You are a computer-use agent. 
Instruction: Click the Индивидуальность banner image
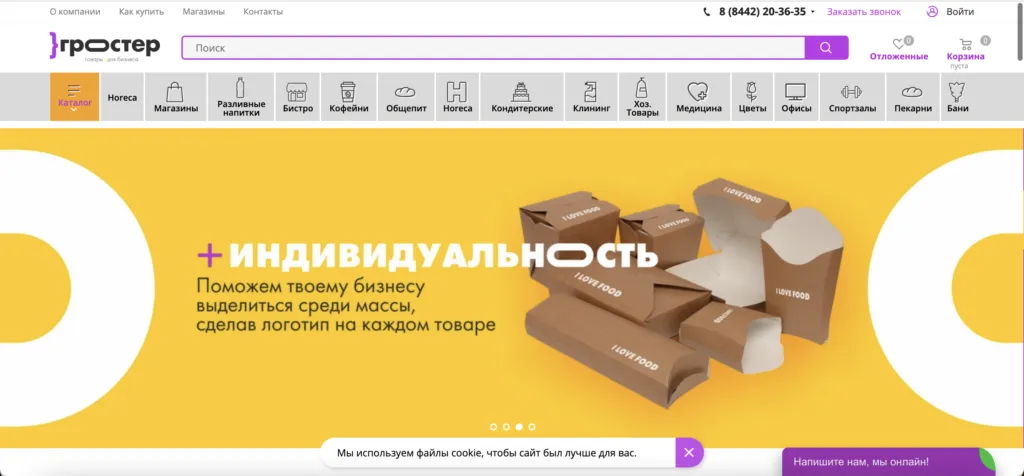click(x=512, y=288)
